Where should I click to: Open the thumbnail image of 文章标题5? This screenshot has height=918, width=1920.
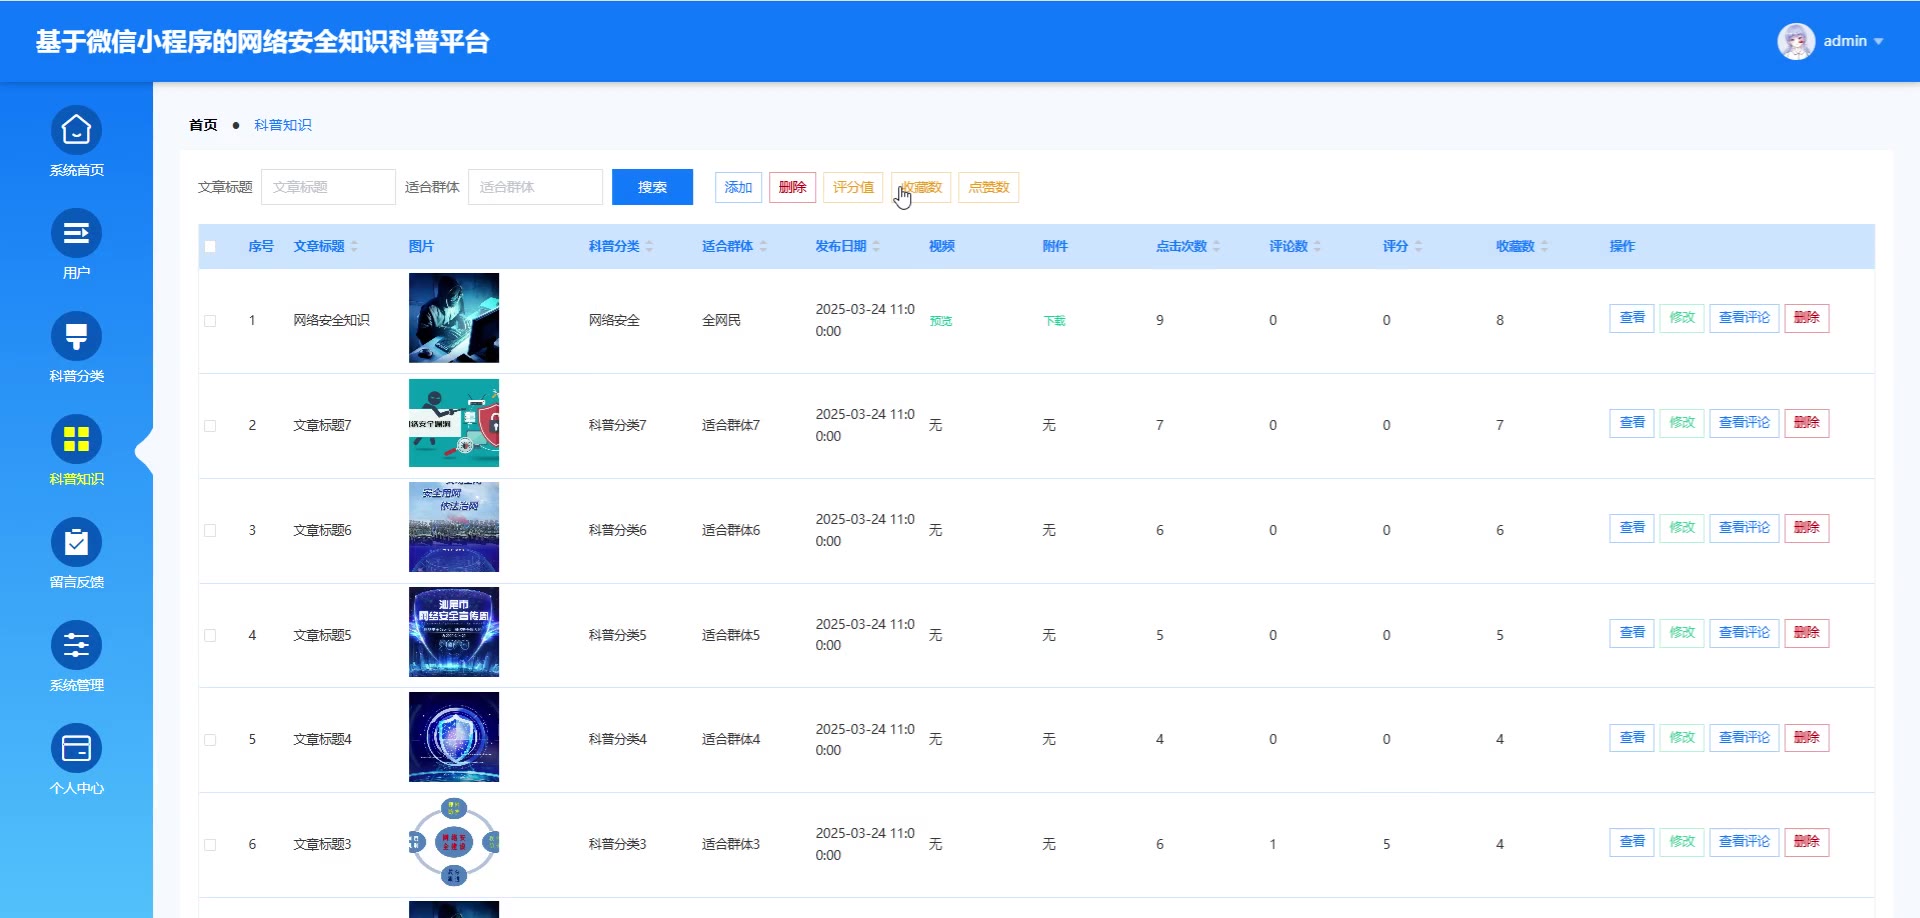pos(453,632)
